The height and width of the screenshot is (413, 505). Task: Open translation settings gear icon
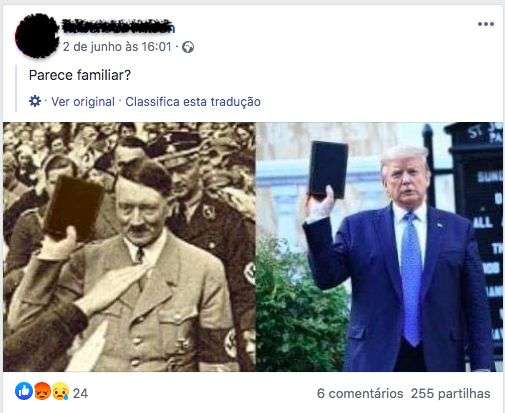click(35, 101)
